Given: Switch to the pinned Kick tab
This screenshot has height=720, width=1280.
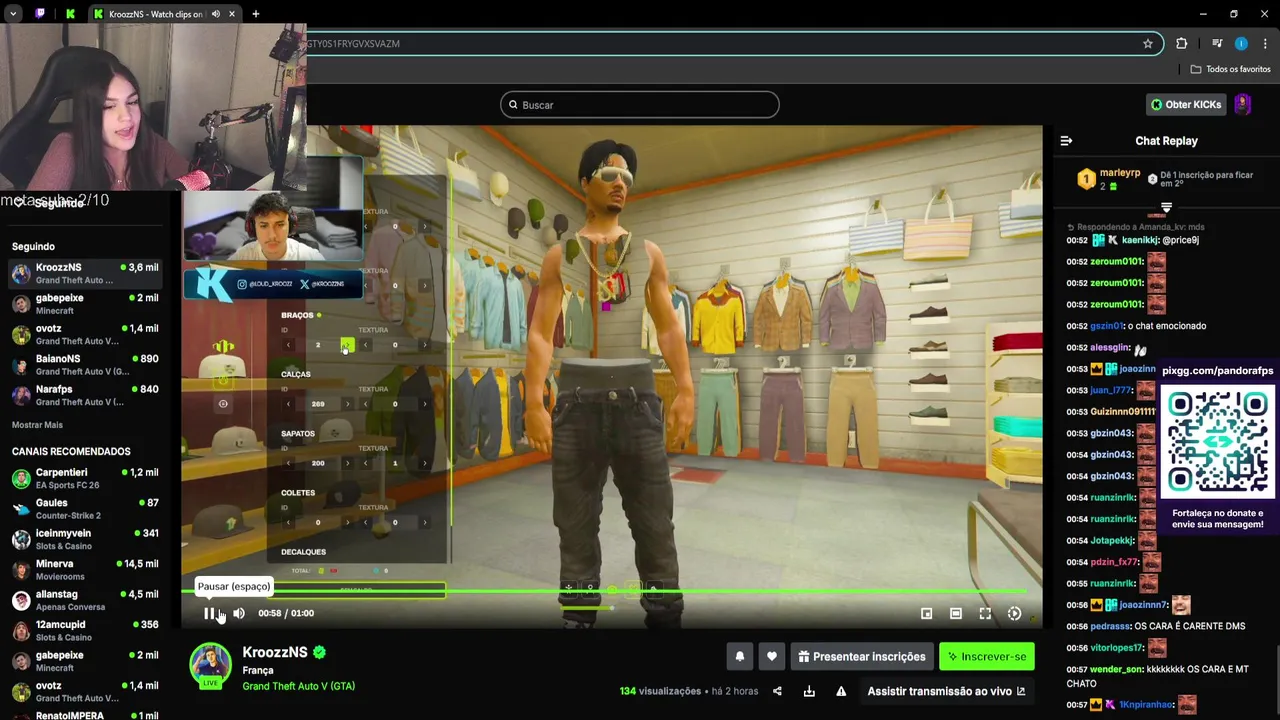Looking at the screenshot, I should [x=70, y=14].
